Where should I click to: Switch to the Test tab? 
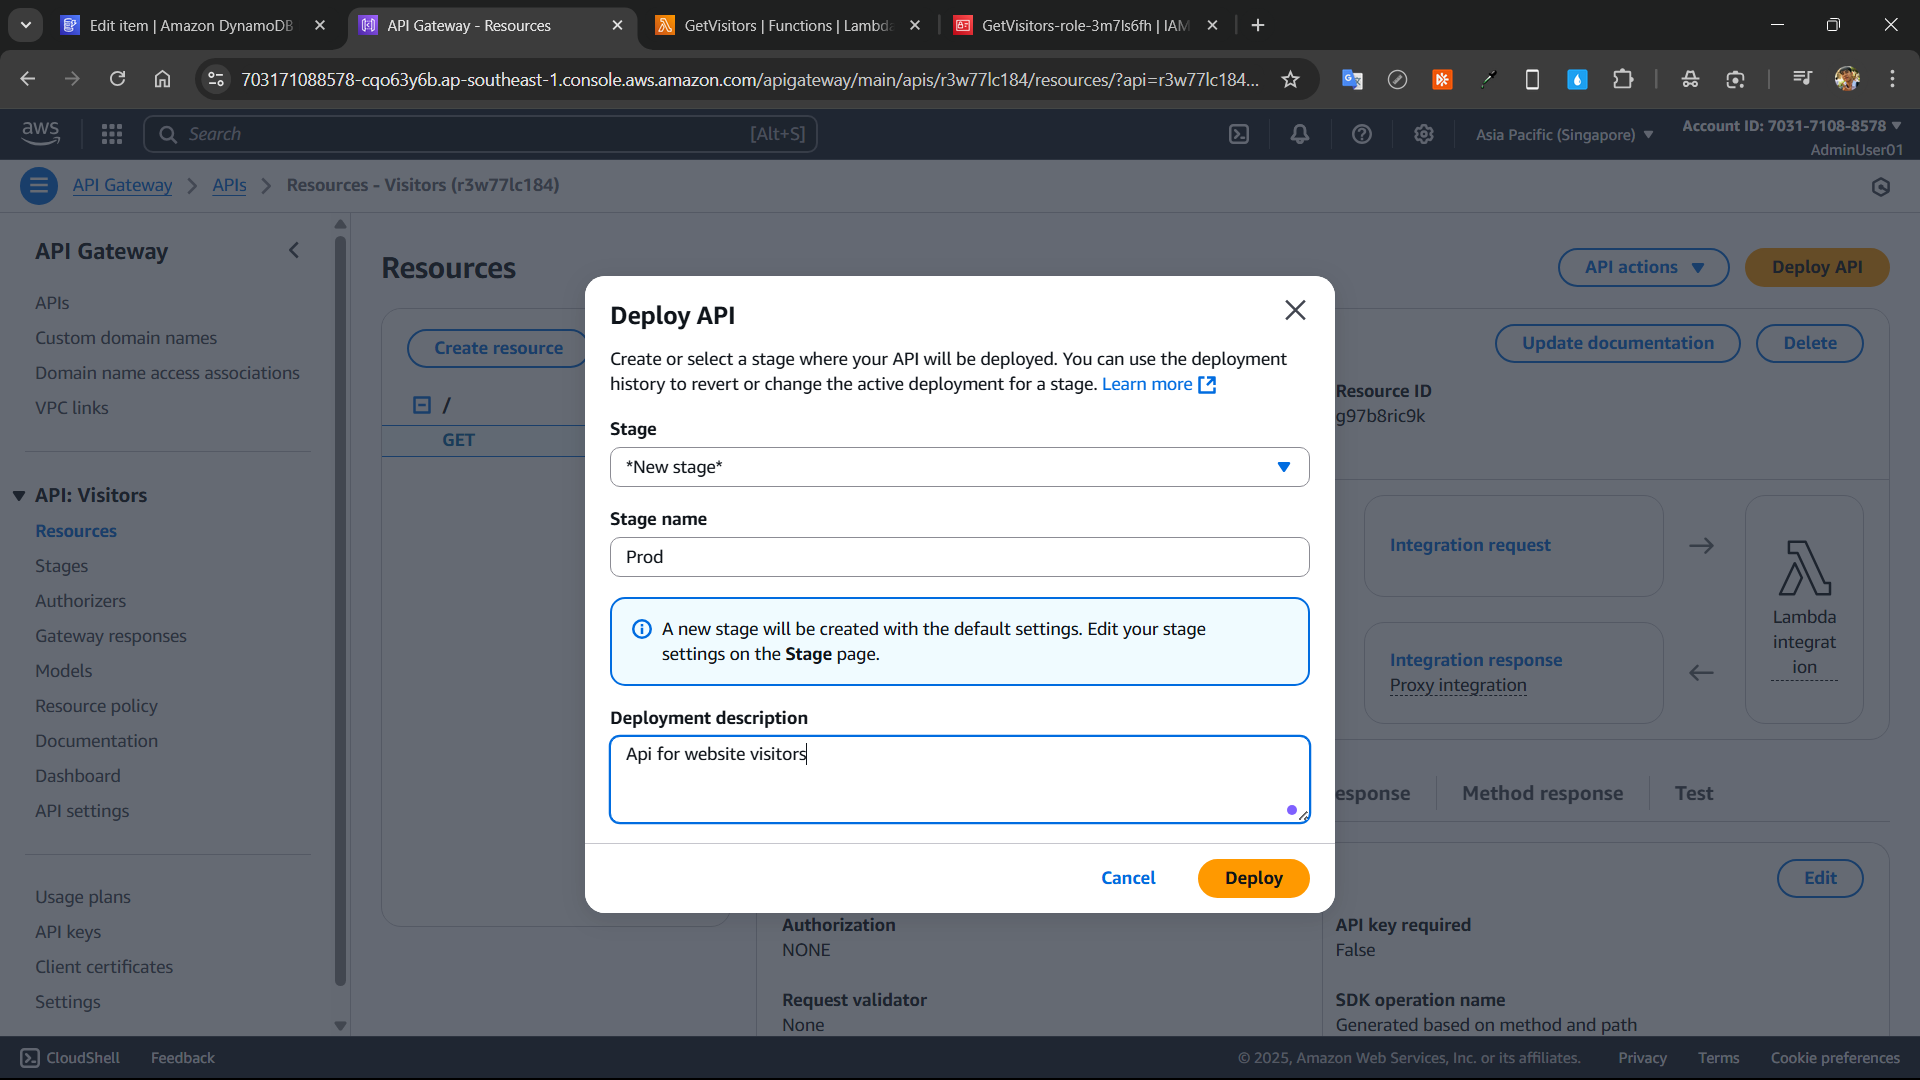point(1694,793)
